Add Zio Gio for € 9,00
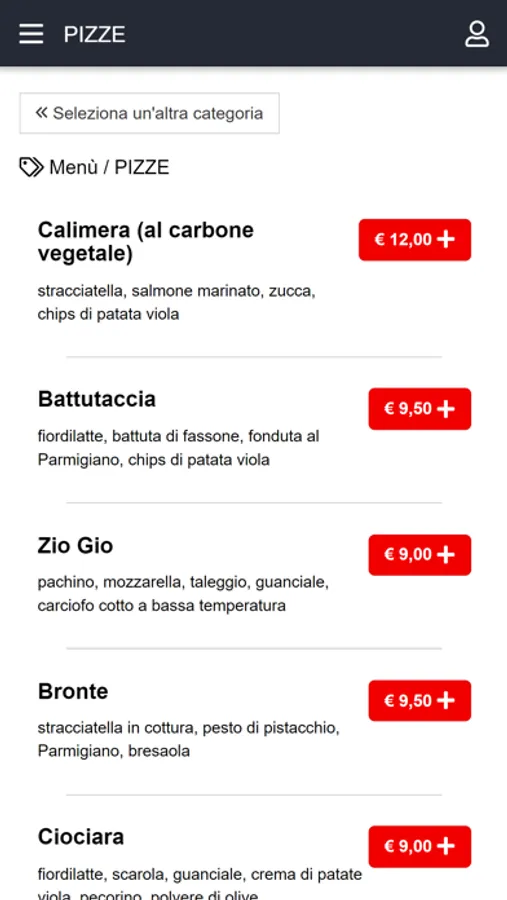This screenshot has width=507, height=900. (x=420, y=554)
